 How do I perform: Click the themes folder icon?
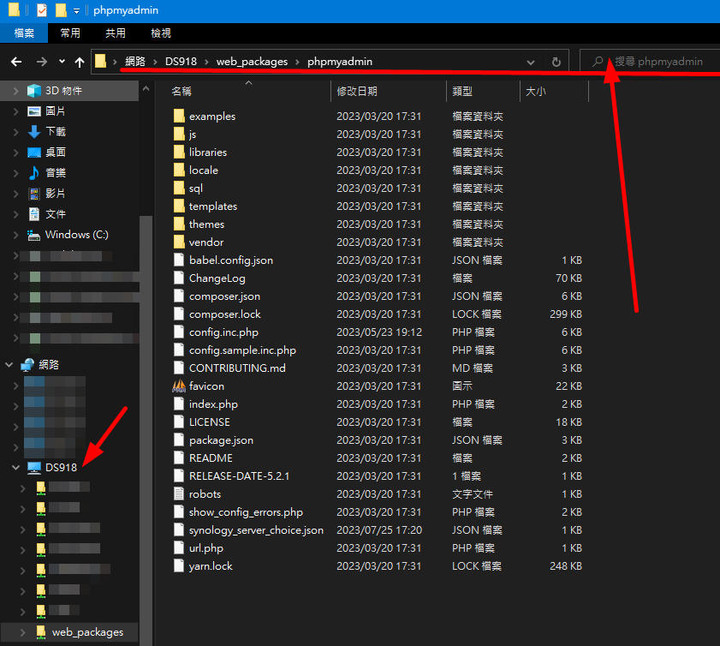[x=179, y=224]
